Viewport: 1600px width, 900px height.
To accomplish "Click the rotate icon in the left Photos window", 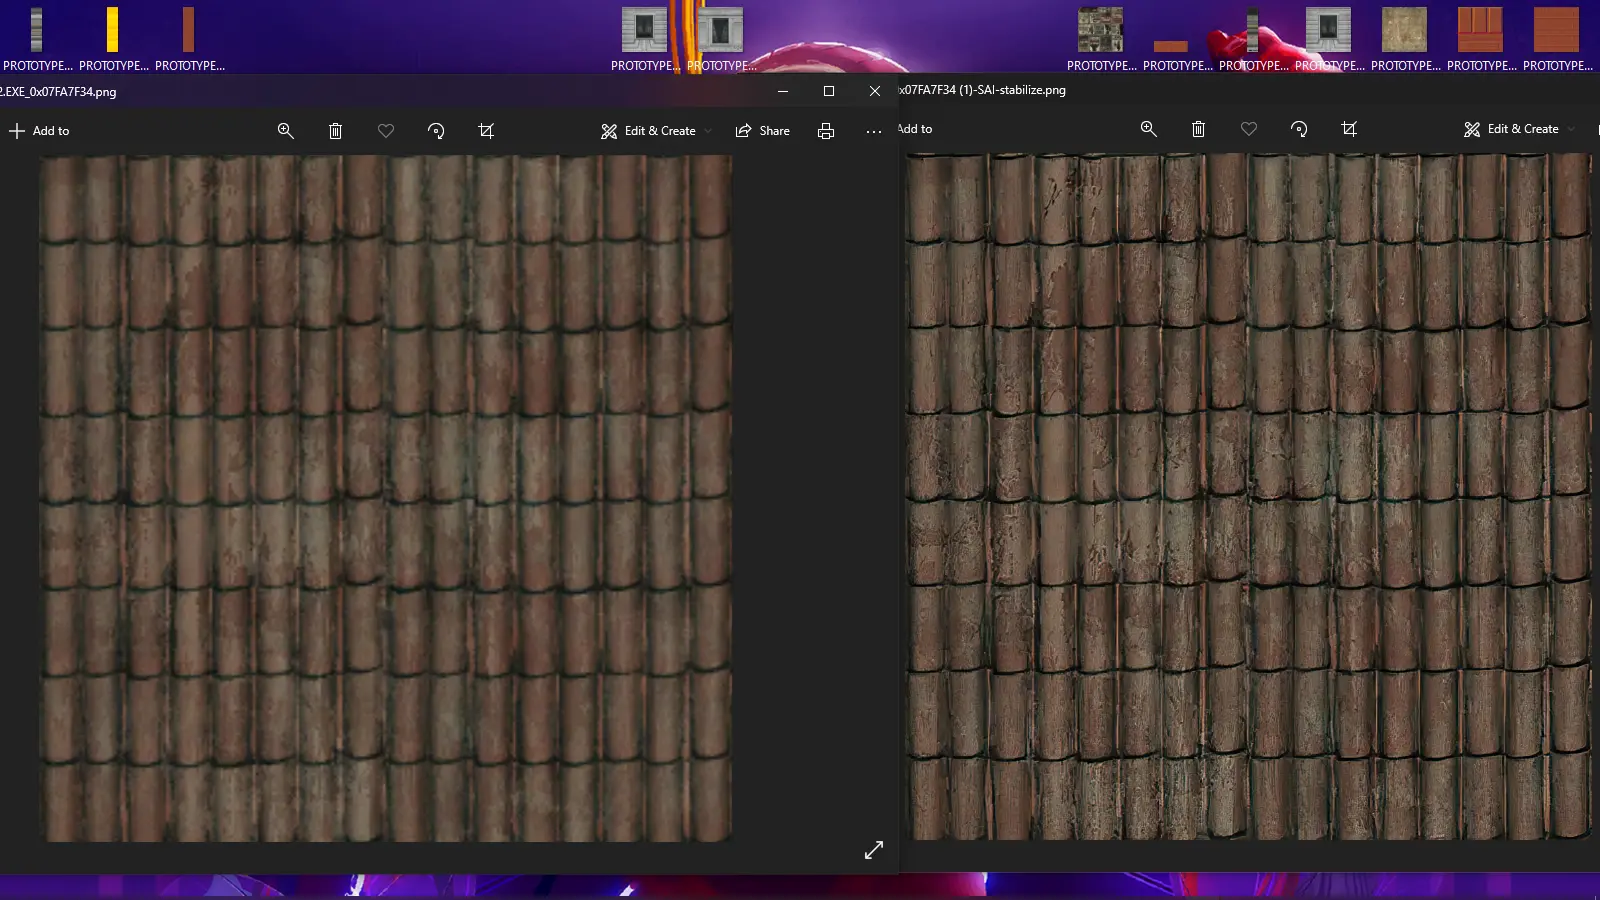I will coord(436,131).
